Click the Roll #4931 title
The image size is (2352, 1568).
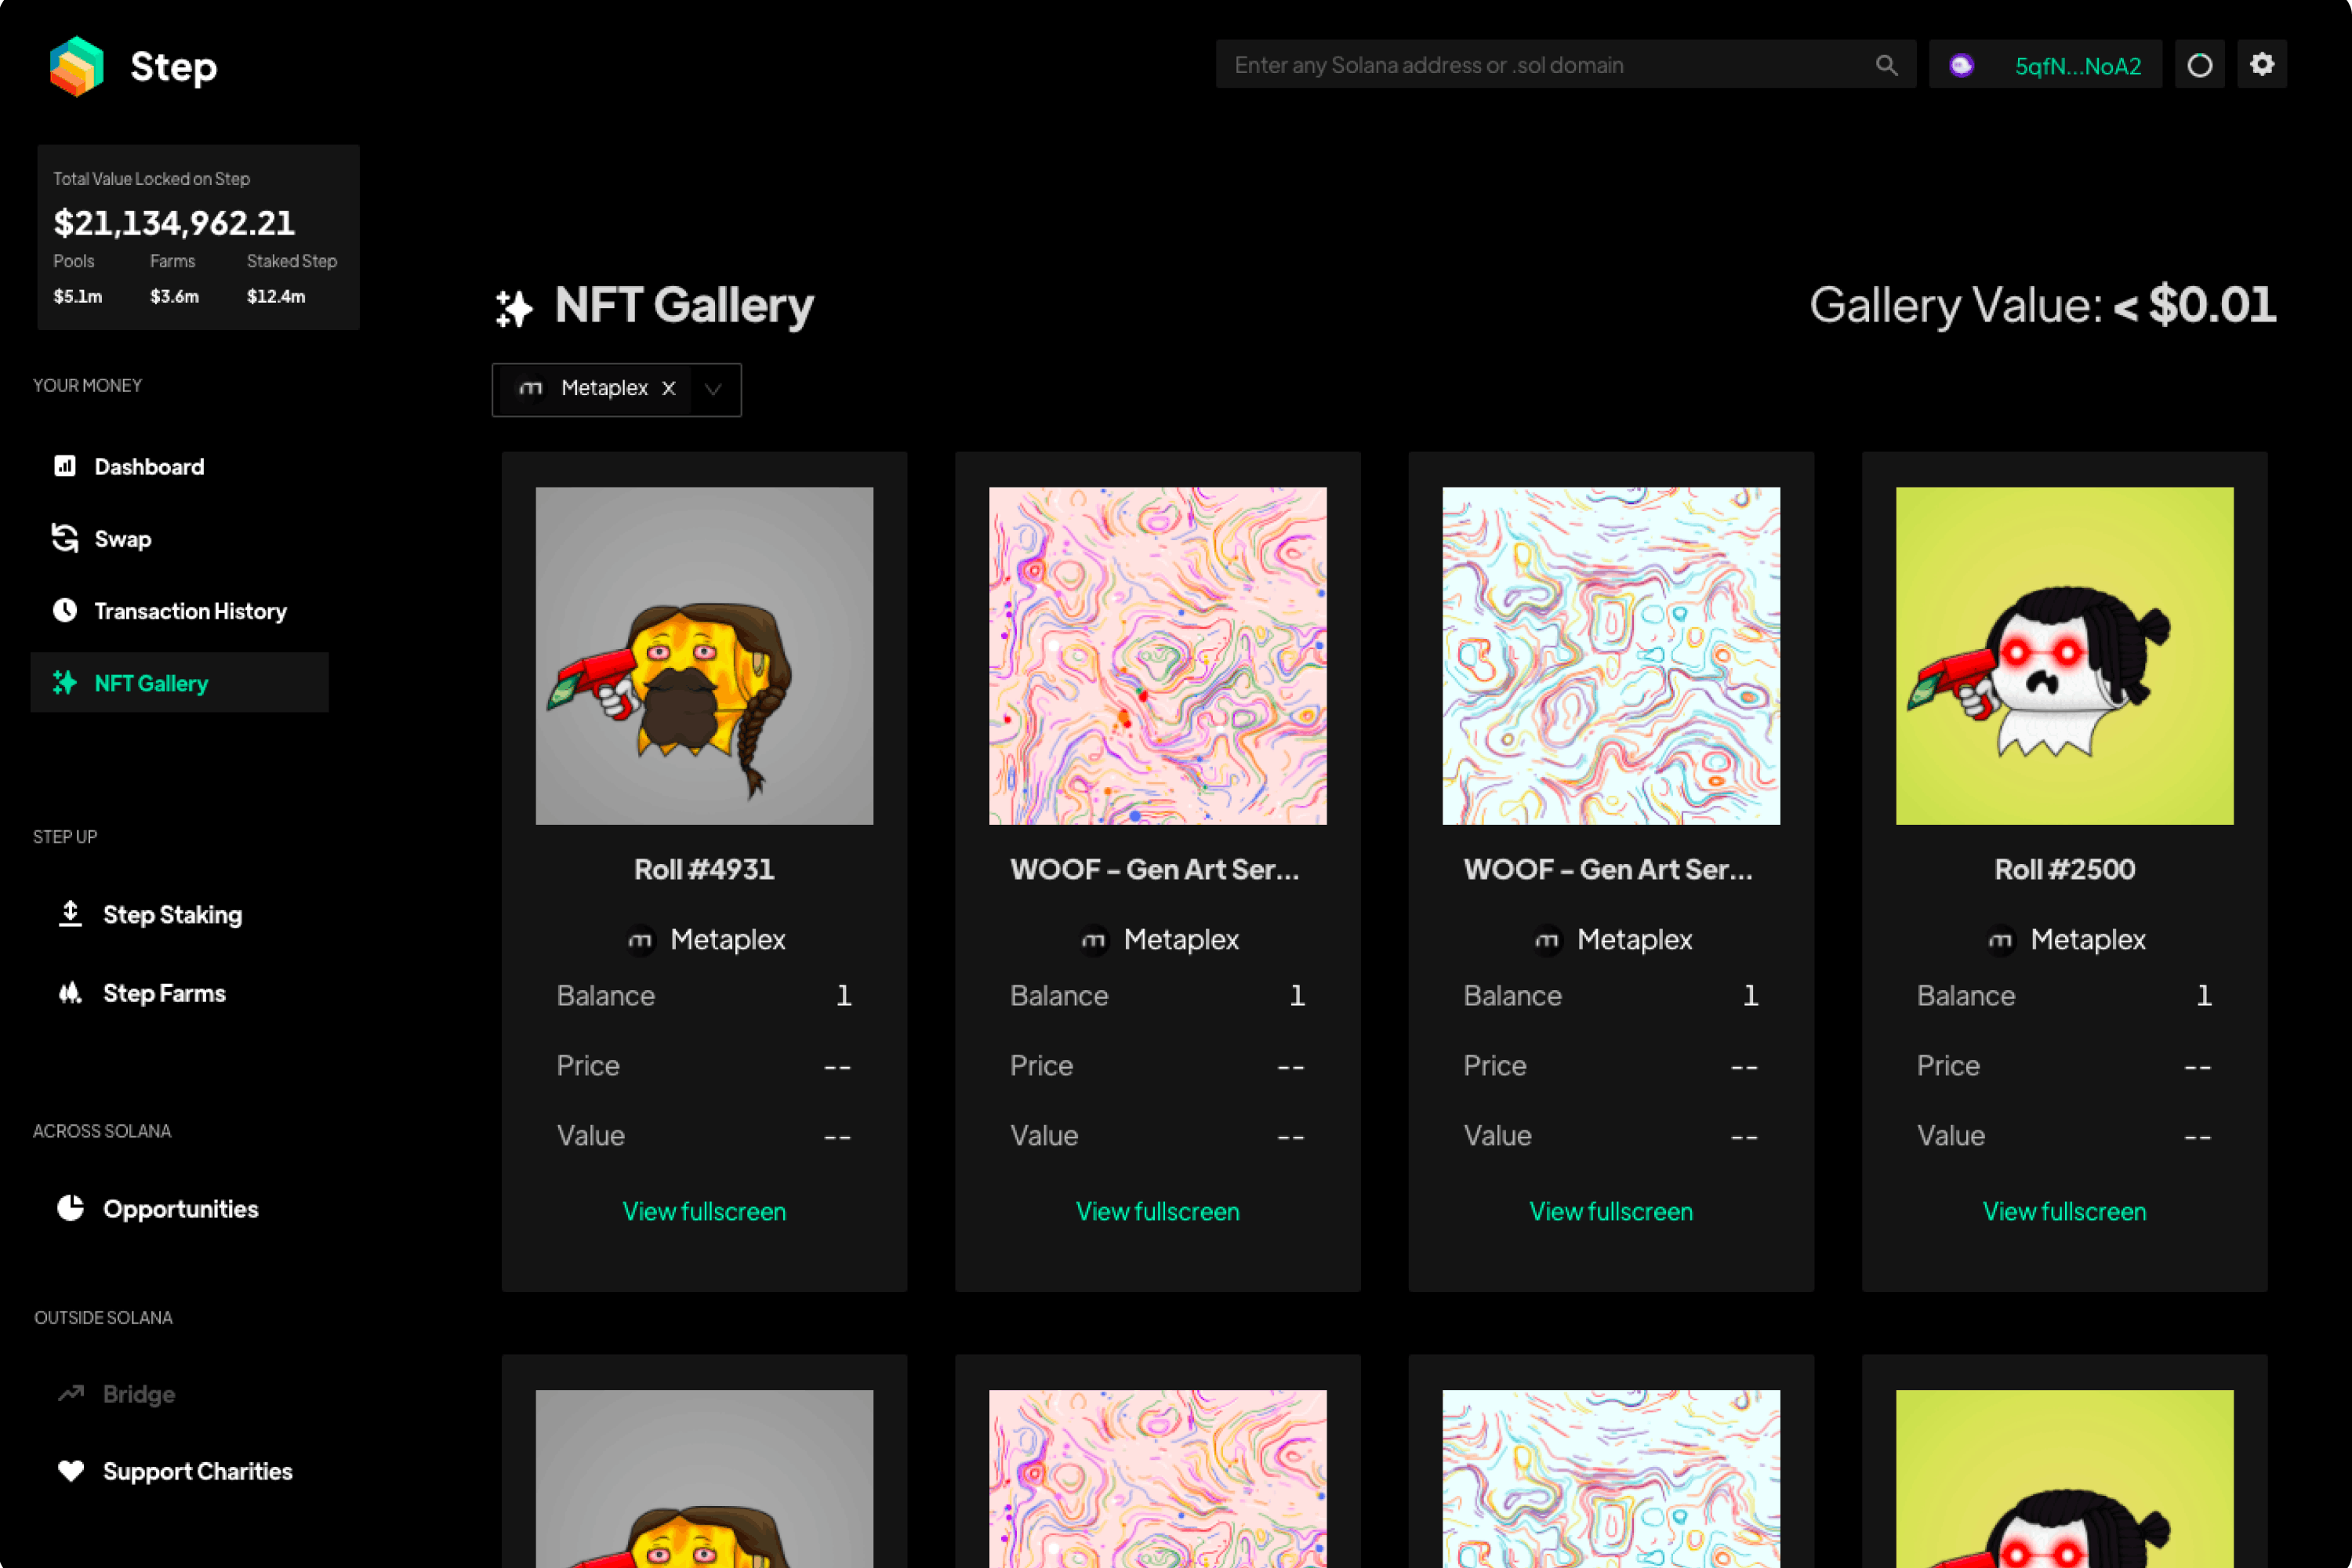click(x=704, y=869)
